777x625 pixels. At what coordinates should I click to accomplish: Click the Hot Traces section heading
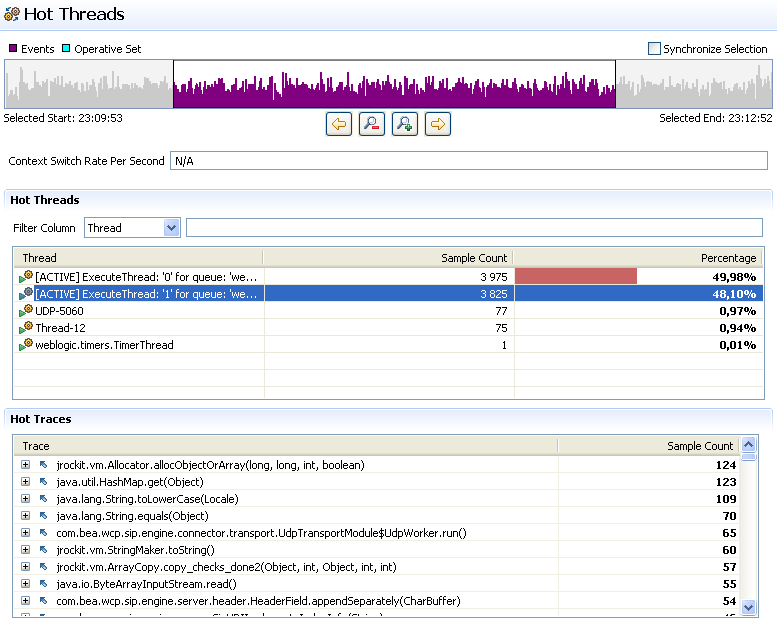41,419
